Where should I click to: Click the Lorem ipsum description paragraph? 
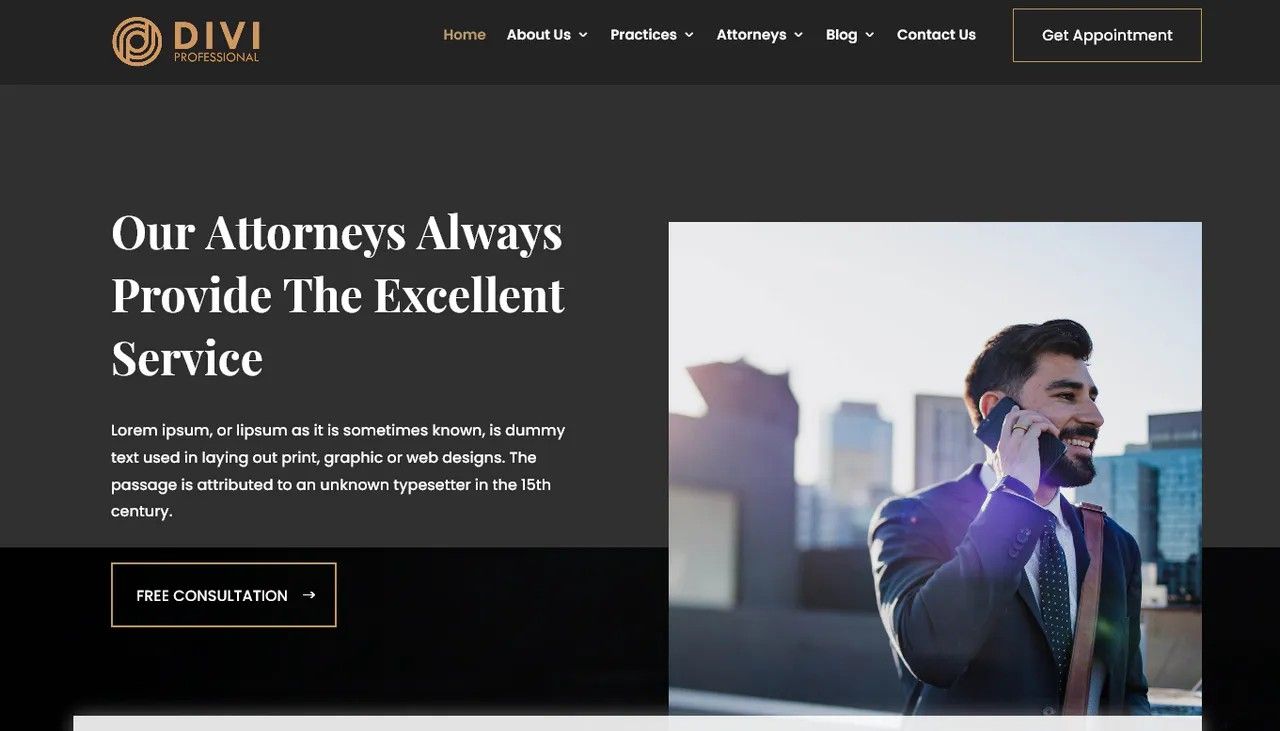click(338, 471)
